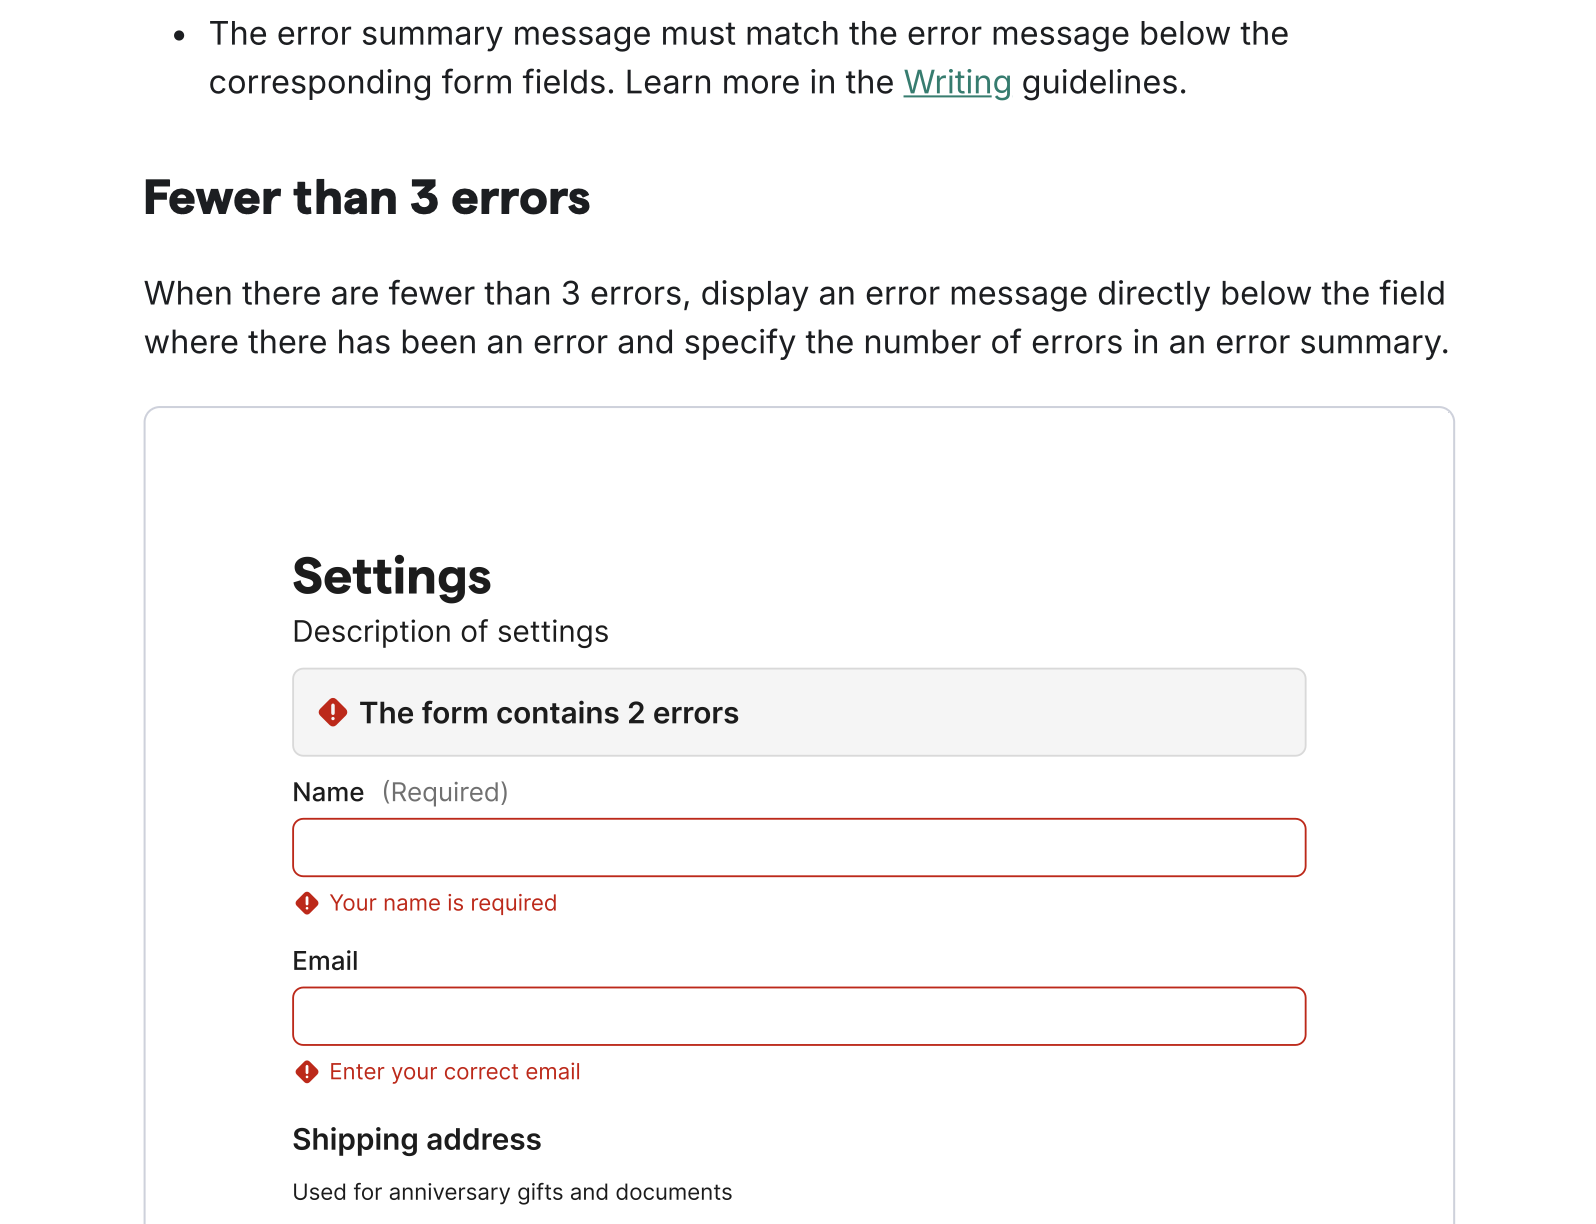1596x1224 pixels.
Task: Open the Writing guidelines link
Action: click(957, 82)
